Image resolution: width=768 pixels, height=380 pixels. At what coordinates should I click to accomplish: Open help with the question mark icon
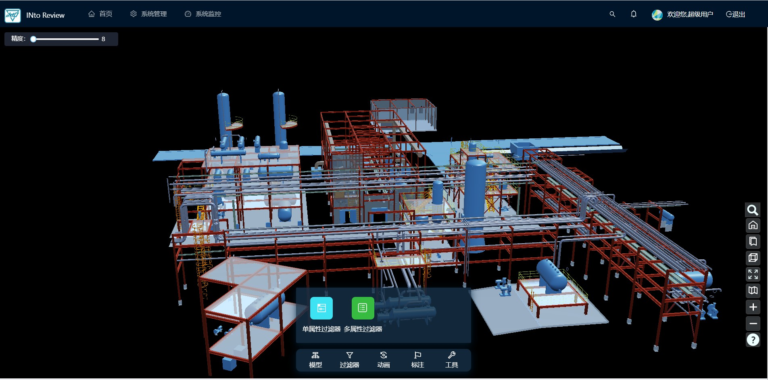[x=753, y=339]
